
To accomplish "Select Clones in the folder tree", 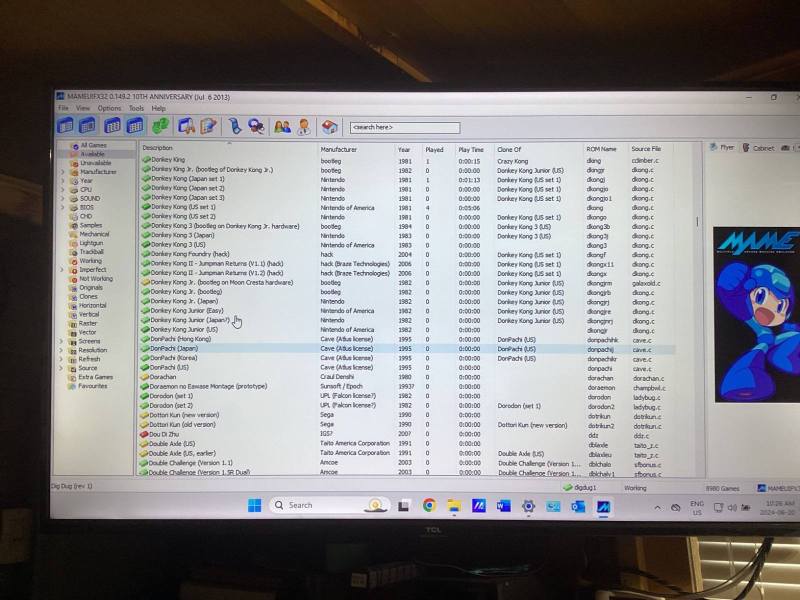I will click(88, 296).
